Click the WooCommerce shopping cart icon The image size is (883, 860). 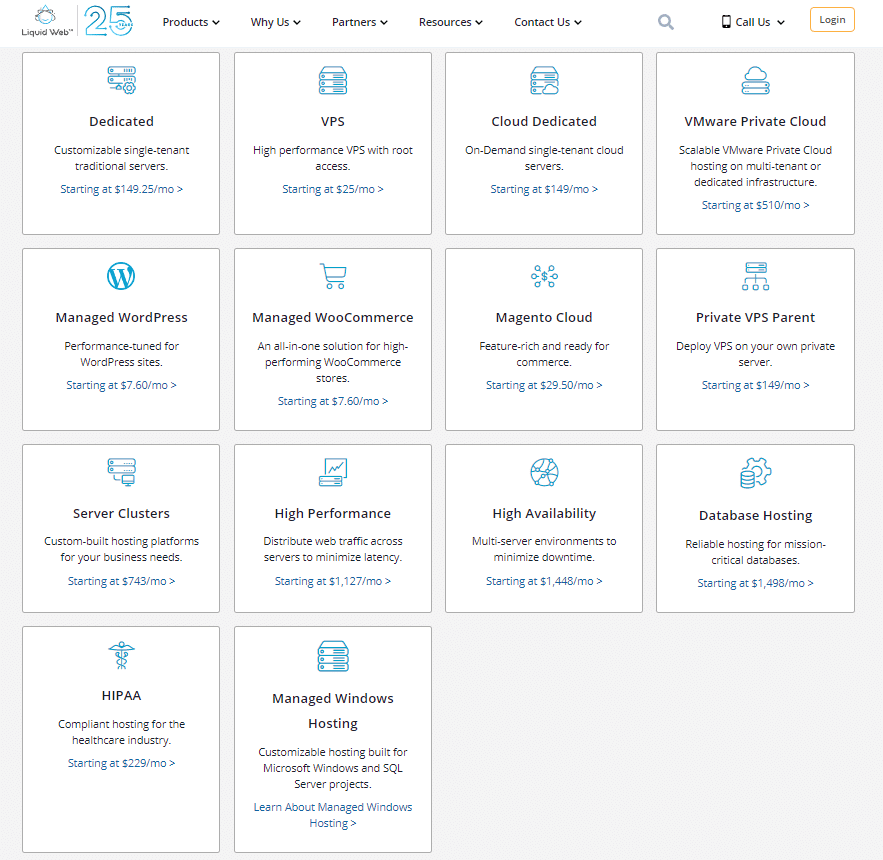click(x=333, y=276)
